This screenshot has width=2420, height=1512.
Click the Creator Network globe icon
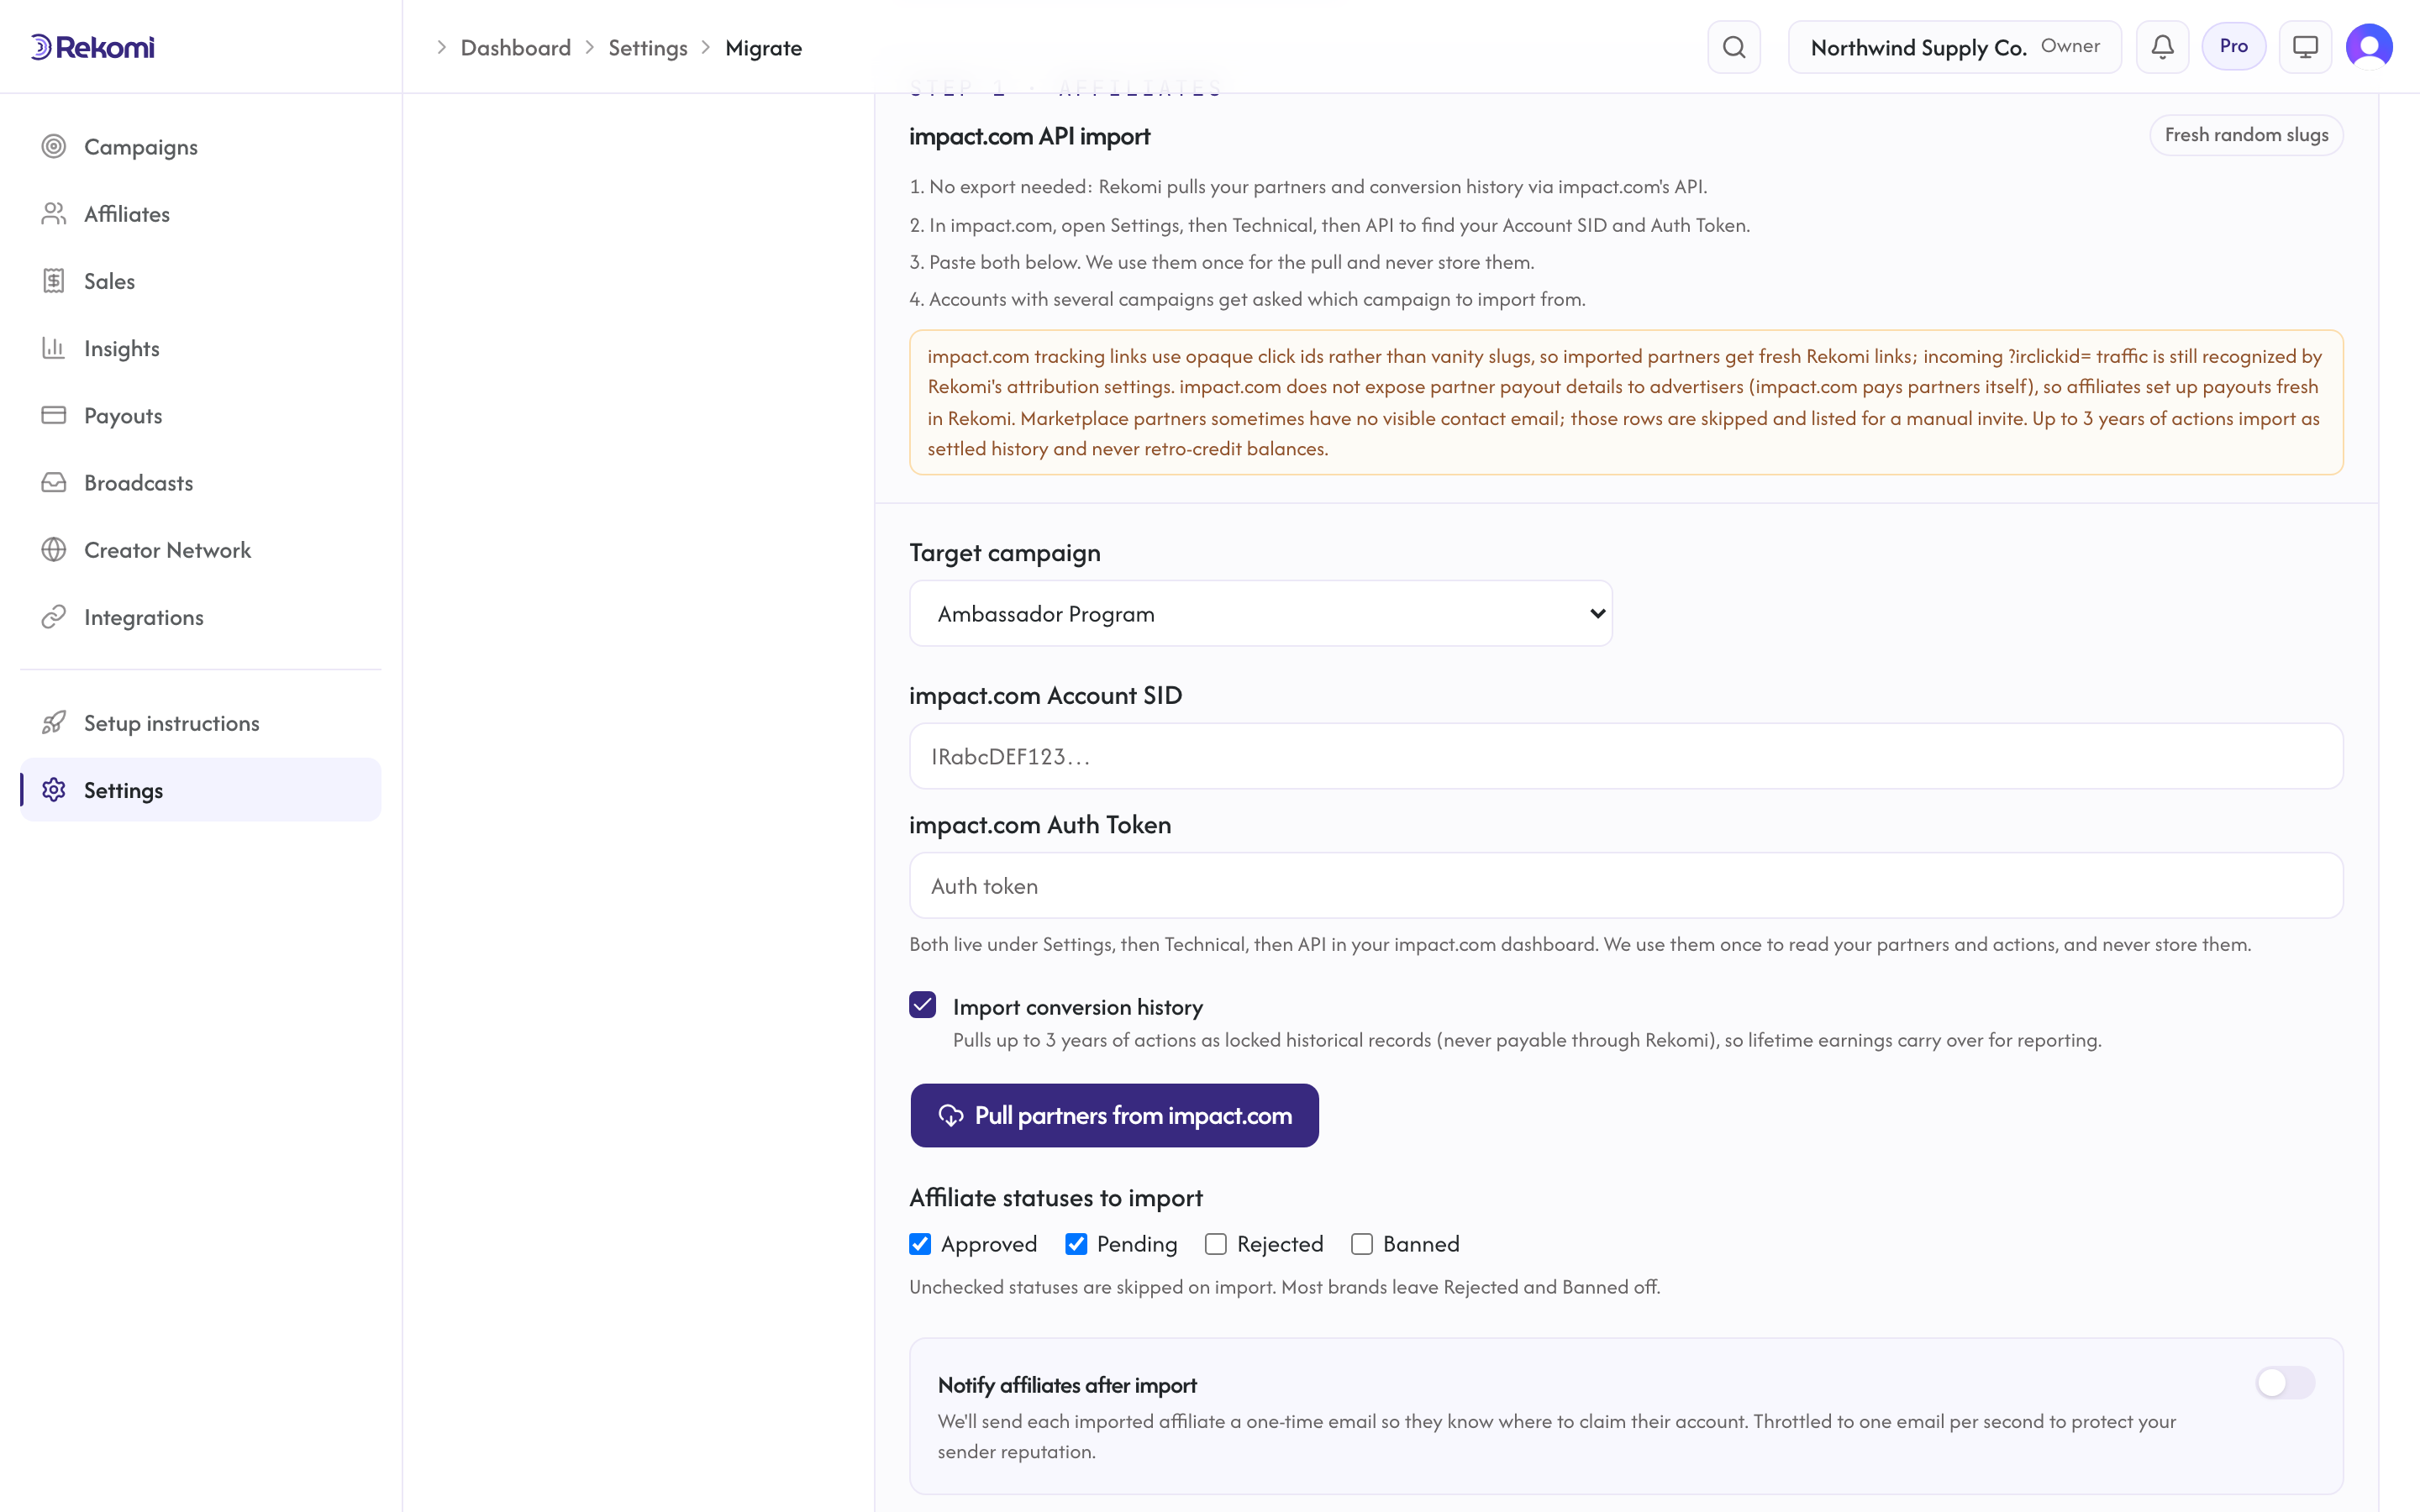tap(54, 549)
